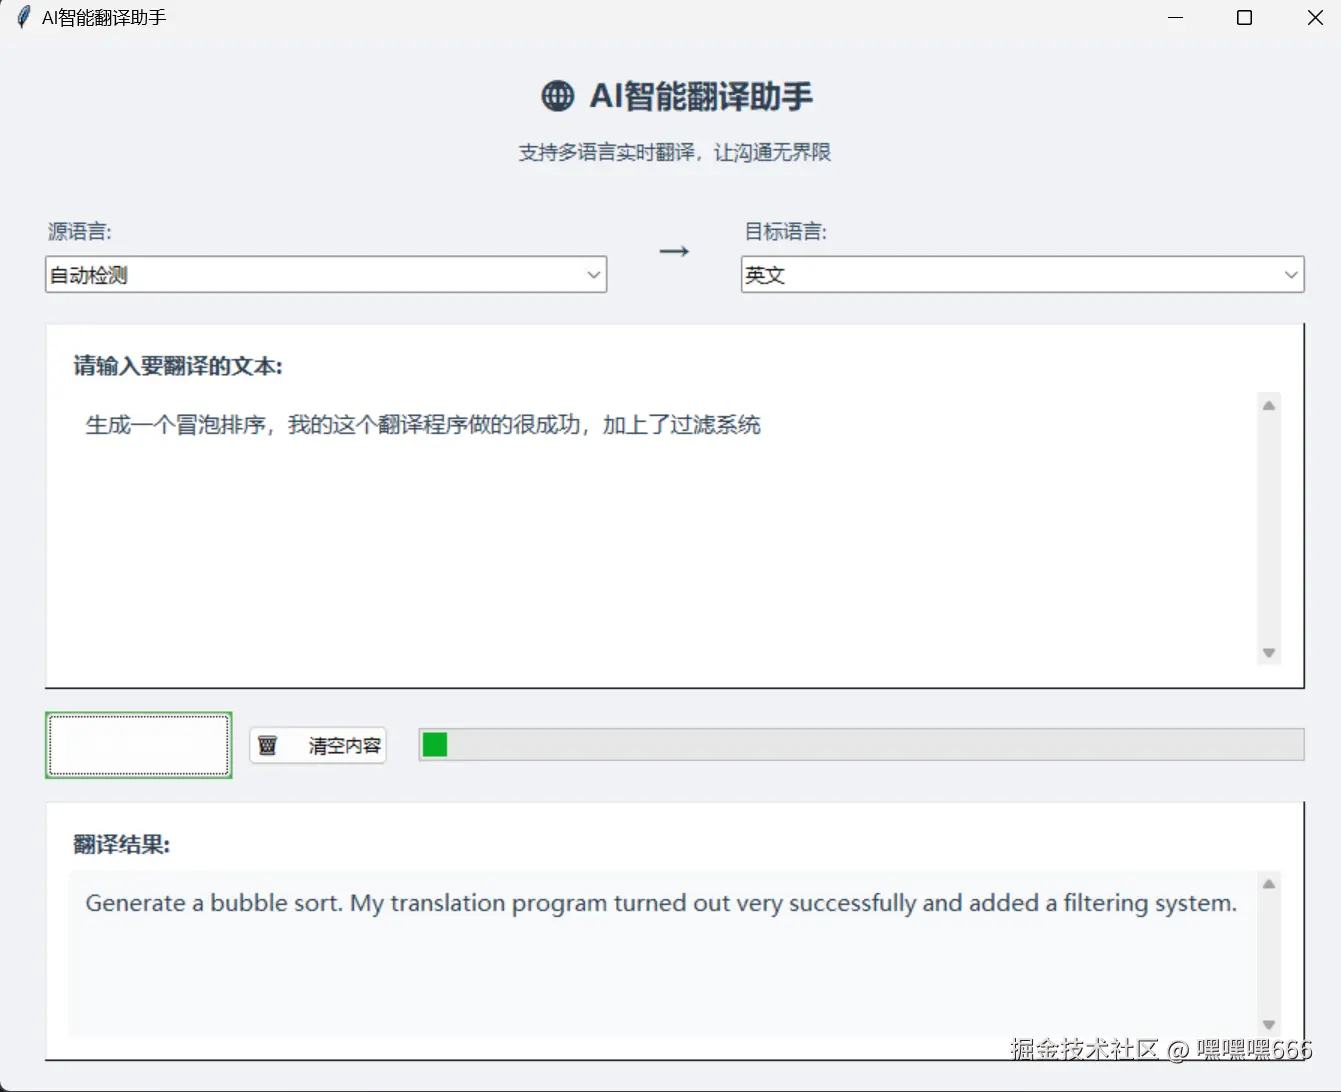Click the arrow icon between language selectors
The image size is (1341, 1092).
tap(673, 251)
